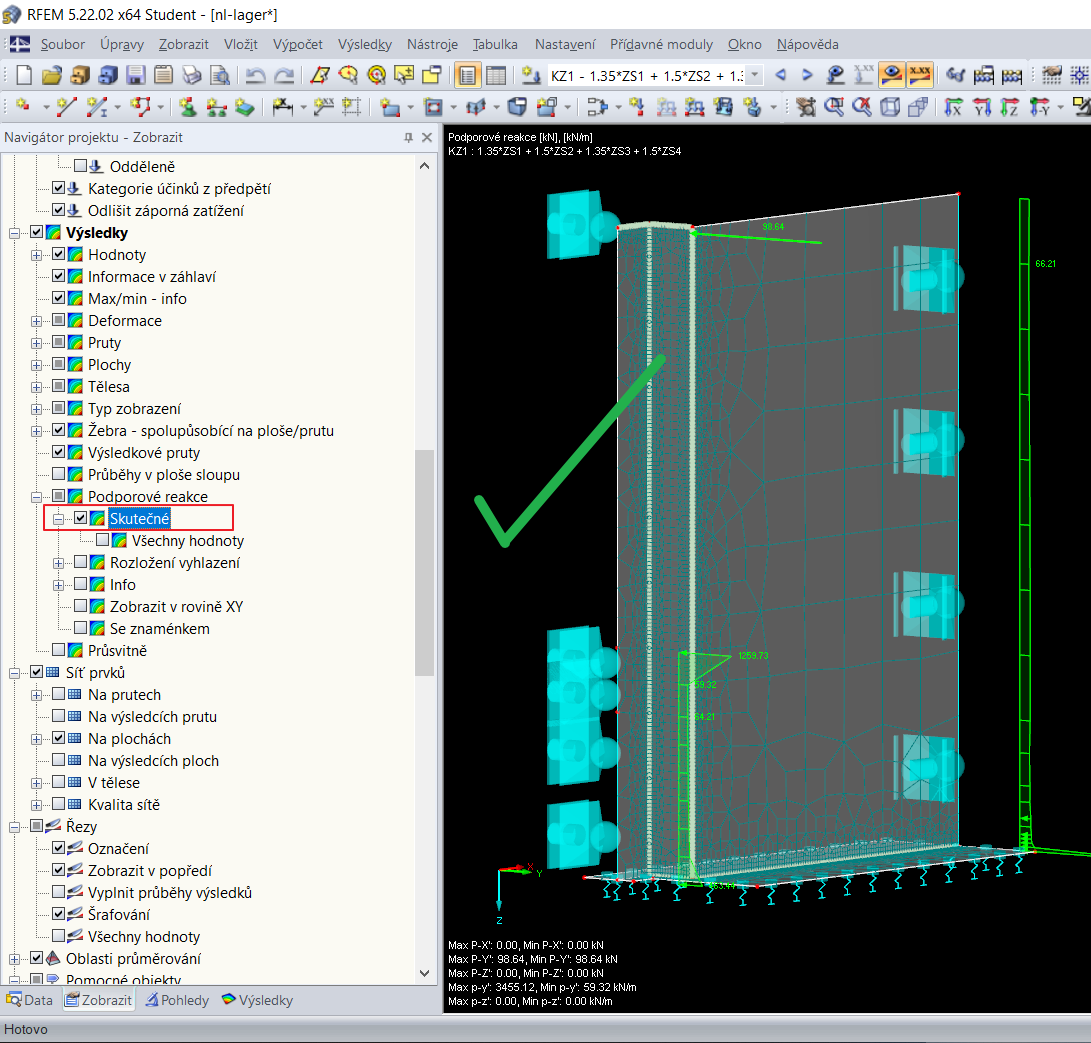Collapse the Podporové reakce node
The image size is (1091, 1043).
(x=38, y=497)
